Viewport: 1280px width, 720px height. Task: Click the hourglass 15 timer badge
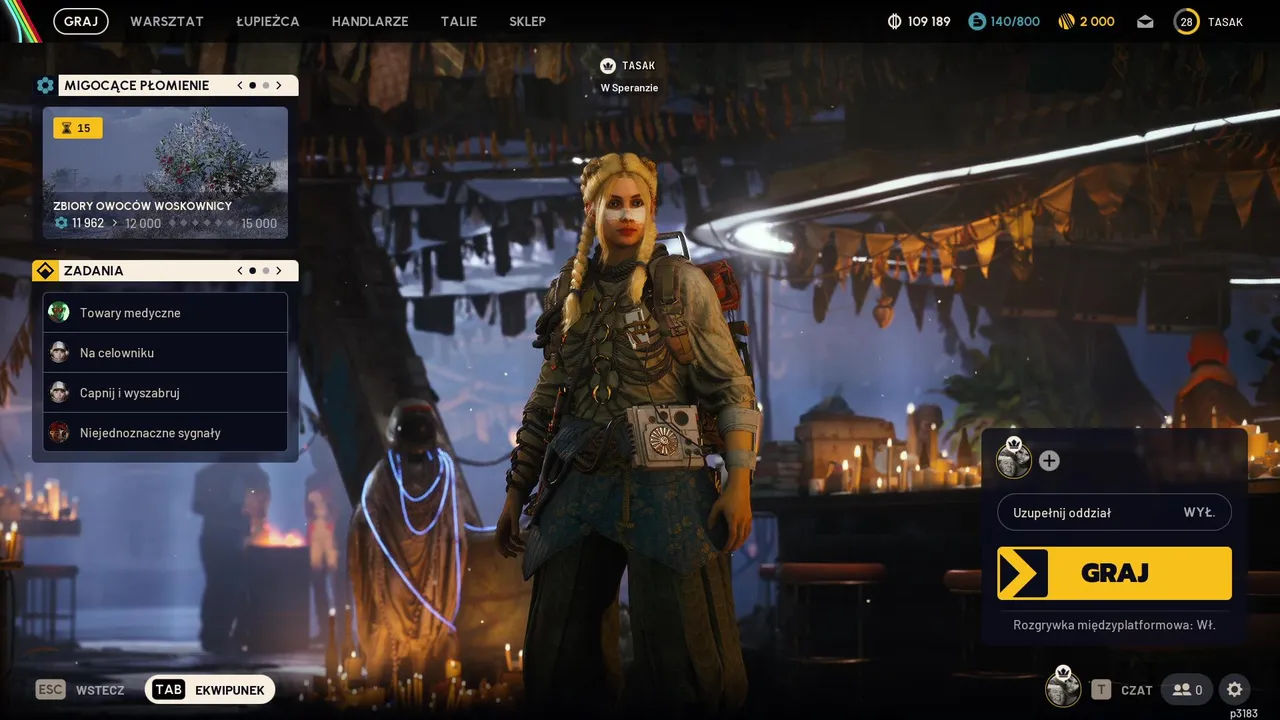(x=78, y=128)
